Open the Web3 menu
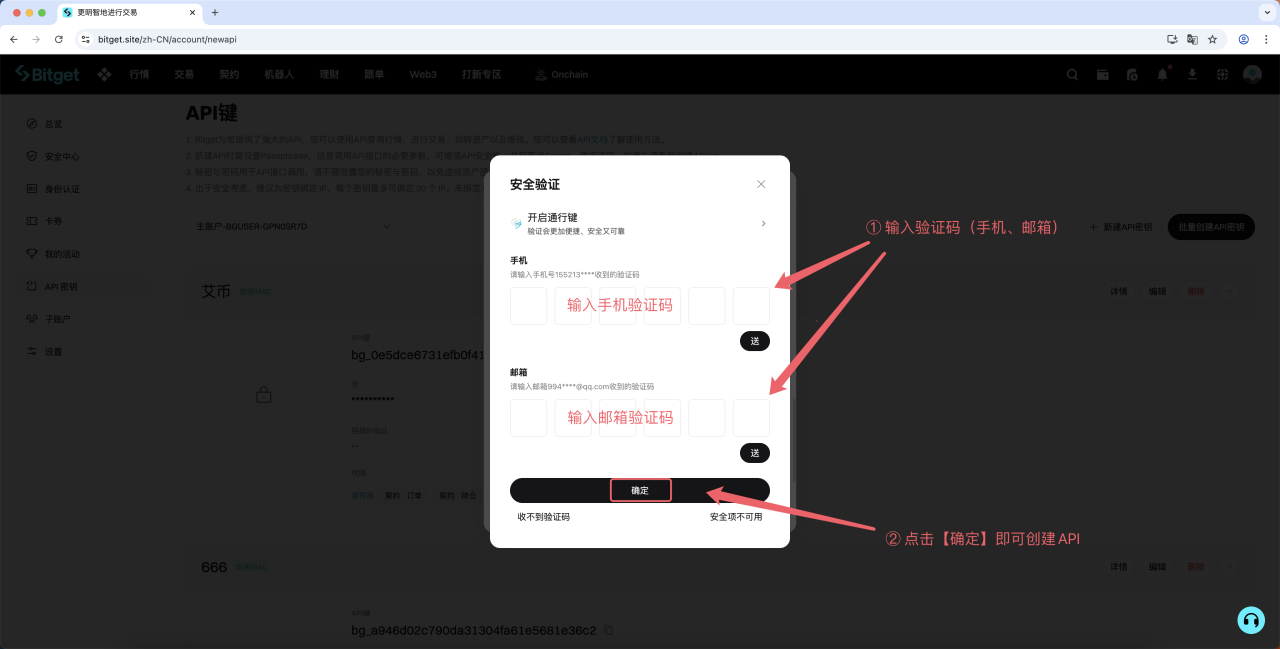Viewport: 1280px width, 649px height. click(x=423, y=75)
